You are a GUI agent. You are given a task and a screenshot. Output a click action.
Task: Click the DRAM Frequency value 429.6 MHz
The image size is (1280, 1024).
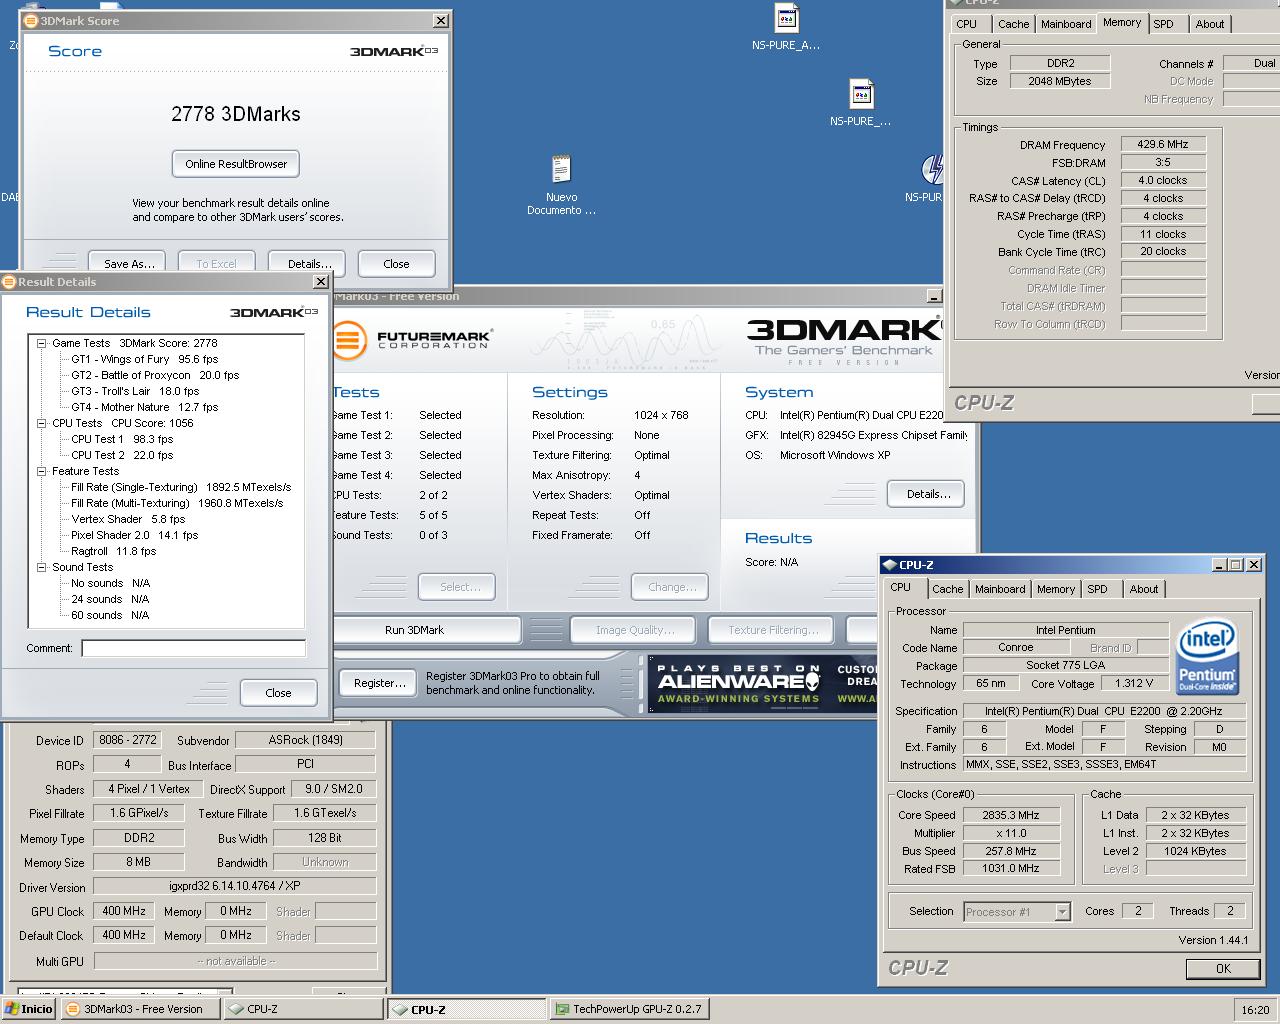click(1163, 144)
